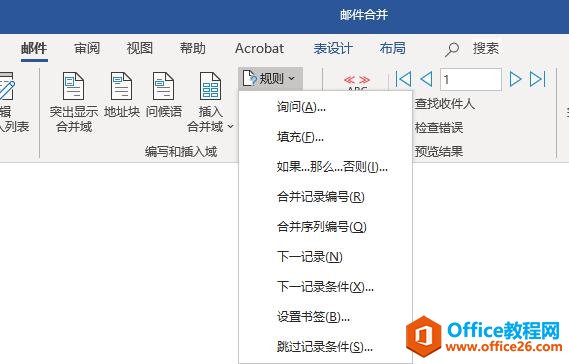Select 合并记录编号(R) menu item
Screen dimensions: 569x364
point(326,197)
